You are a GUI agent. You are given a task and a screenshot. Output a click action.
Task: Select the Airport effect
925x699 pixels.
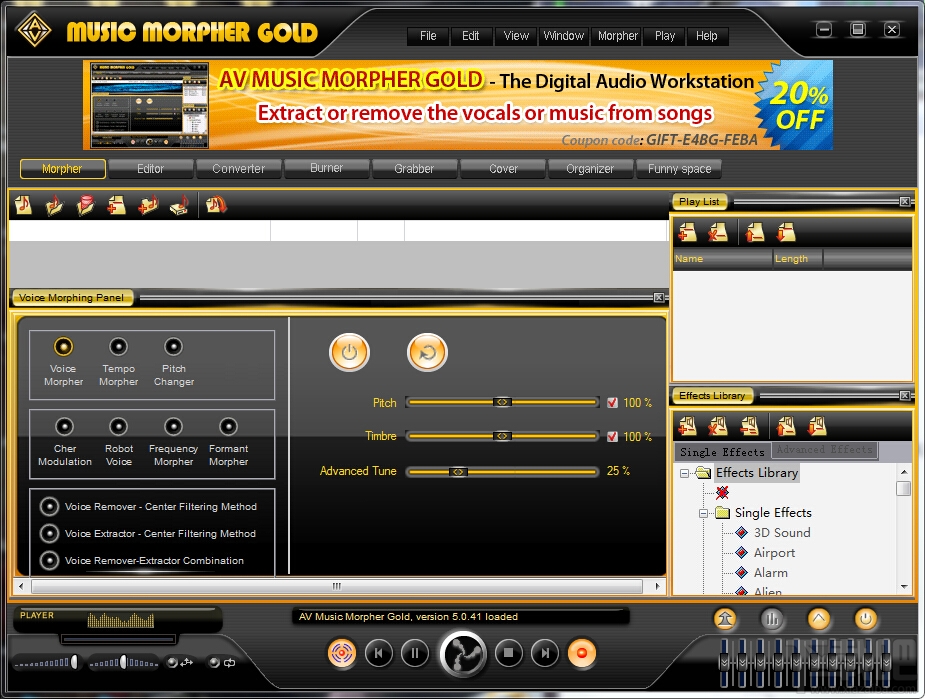pos(774,553)
